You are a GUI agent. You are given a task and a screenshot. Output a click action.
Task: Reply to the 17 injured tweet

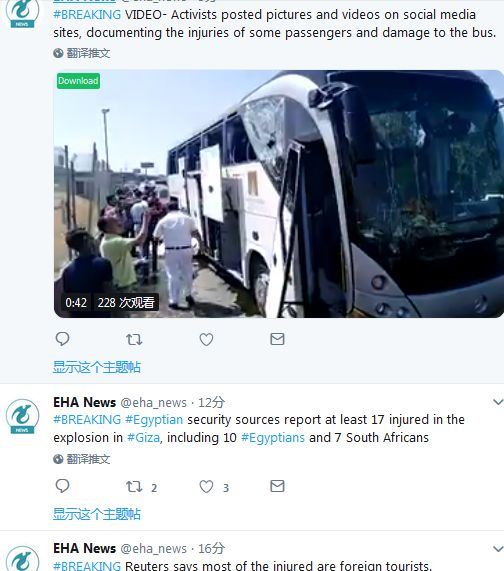coord(62,486)
